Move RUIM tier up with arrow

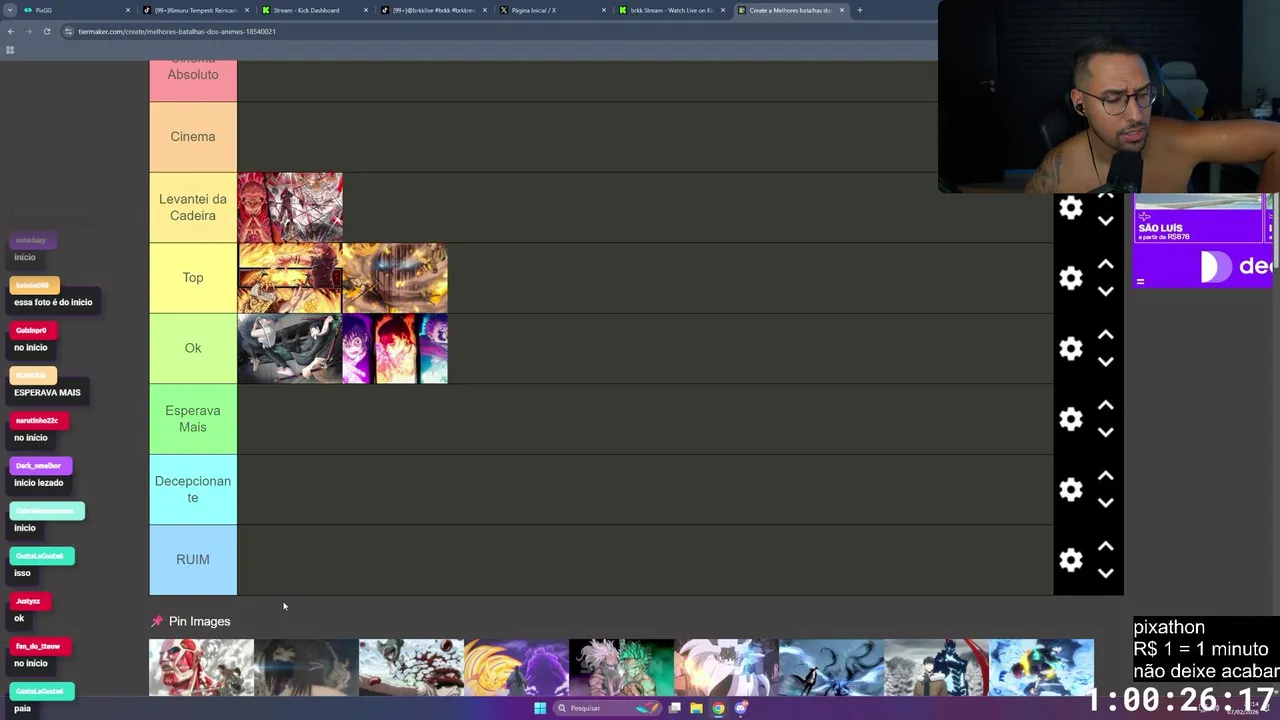[x=1105, y=547]
